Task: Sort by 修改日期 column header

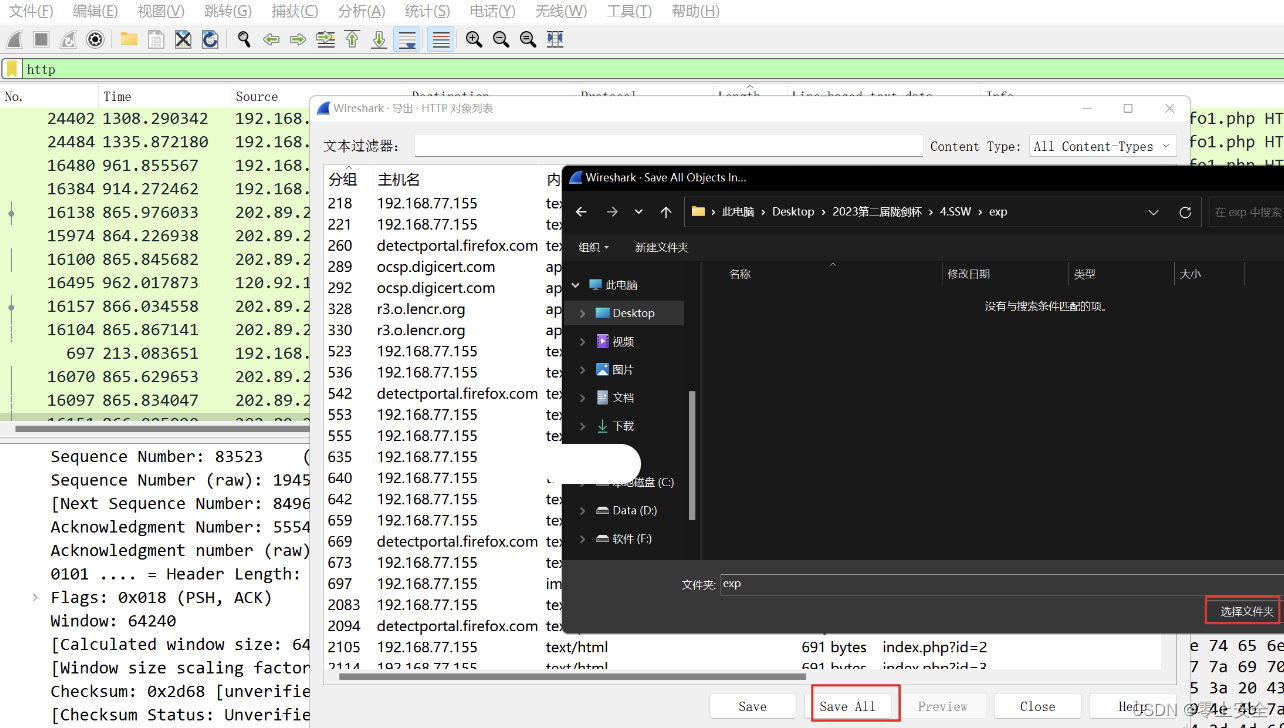Action: (968, 273)
